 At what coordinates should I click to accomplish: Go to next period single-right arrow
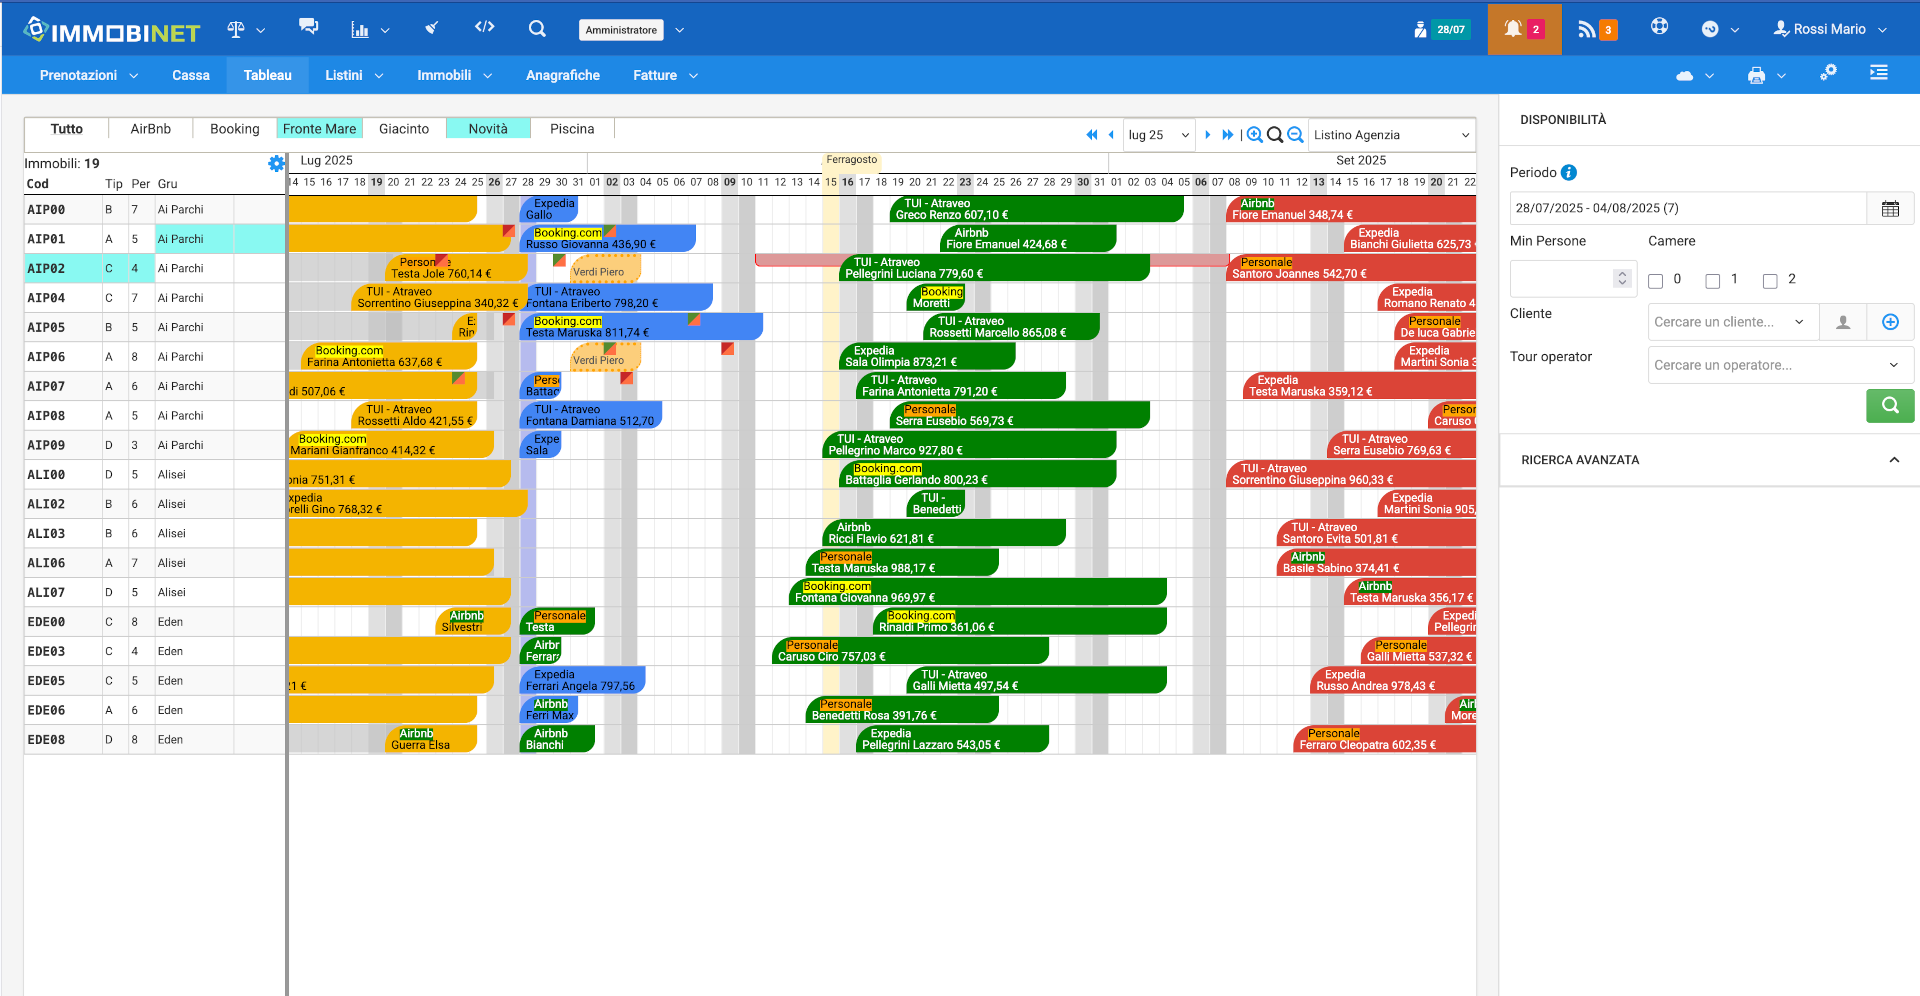click(x=1208, y=135)
